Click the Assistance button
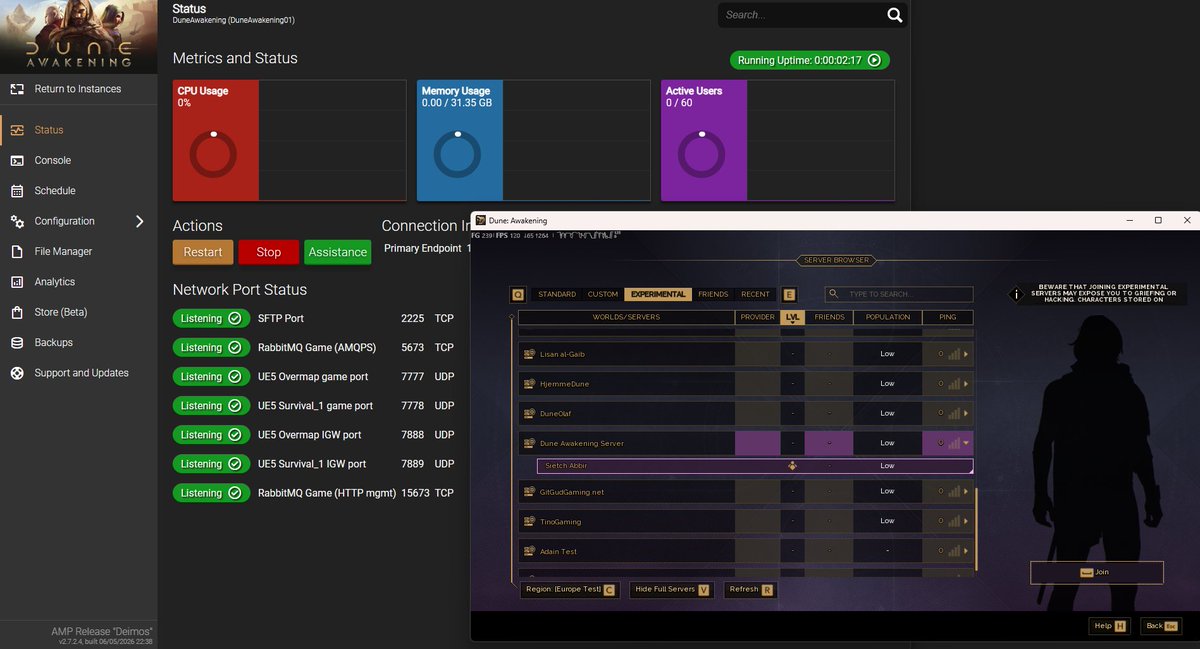This screenshot has width=1200, height=649. tap(337, 252)
